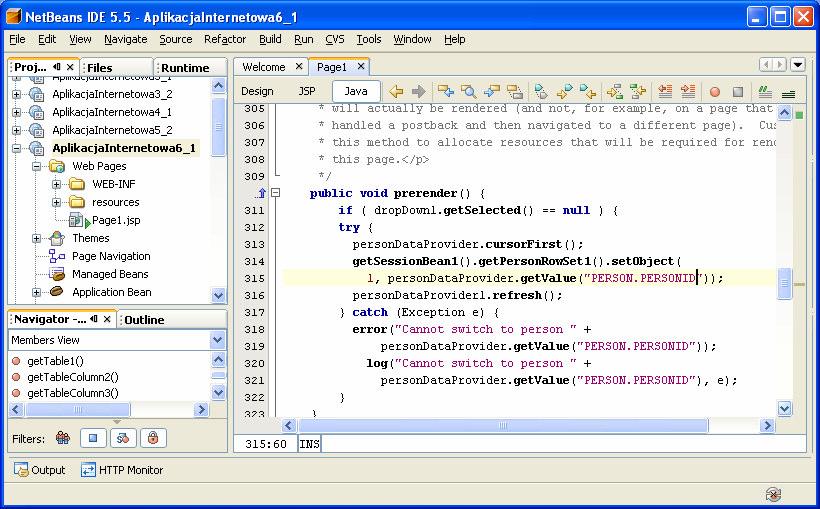Click the editor horizontal scrollbar thumb

click(x=503, y=425)
